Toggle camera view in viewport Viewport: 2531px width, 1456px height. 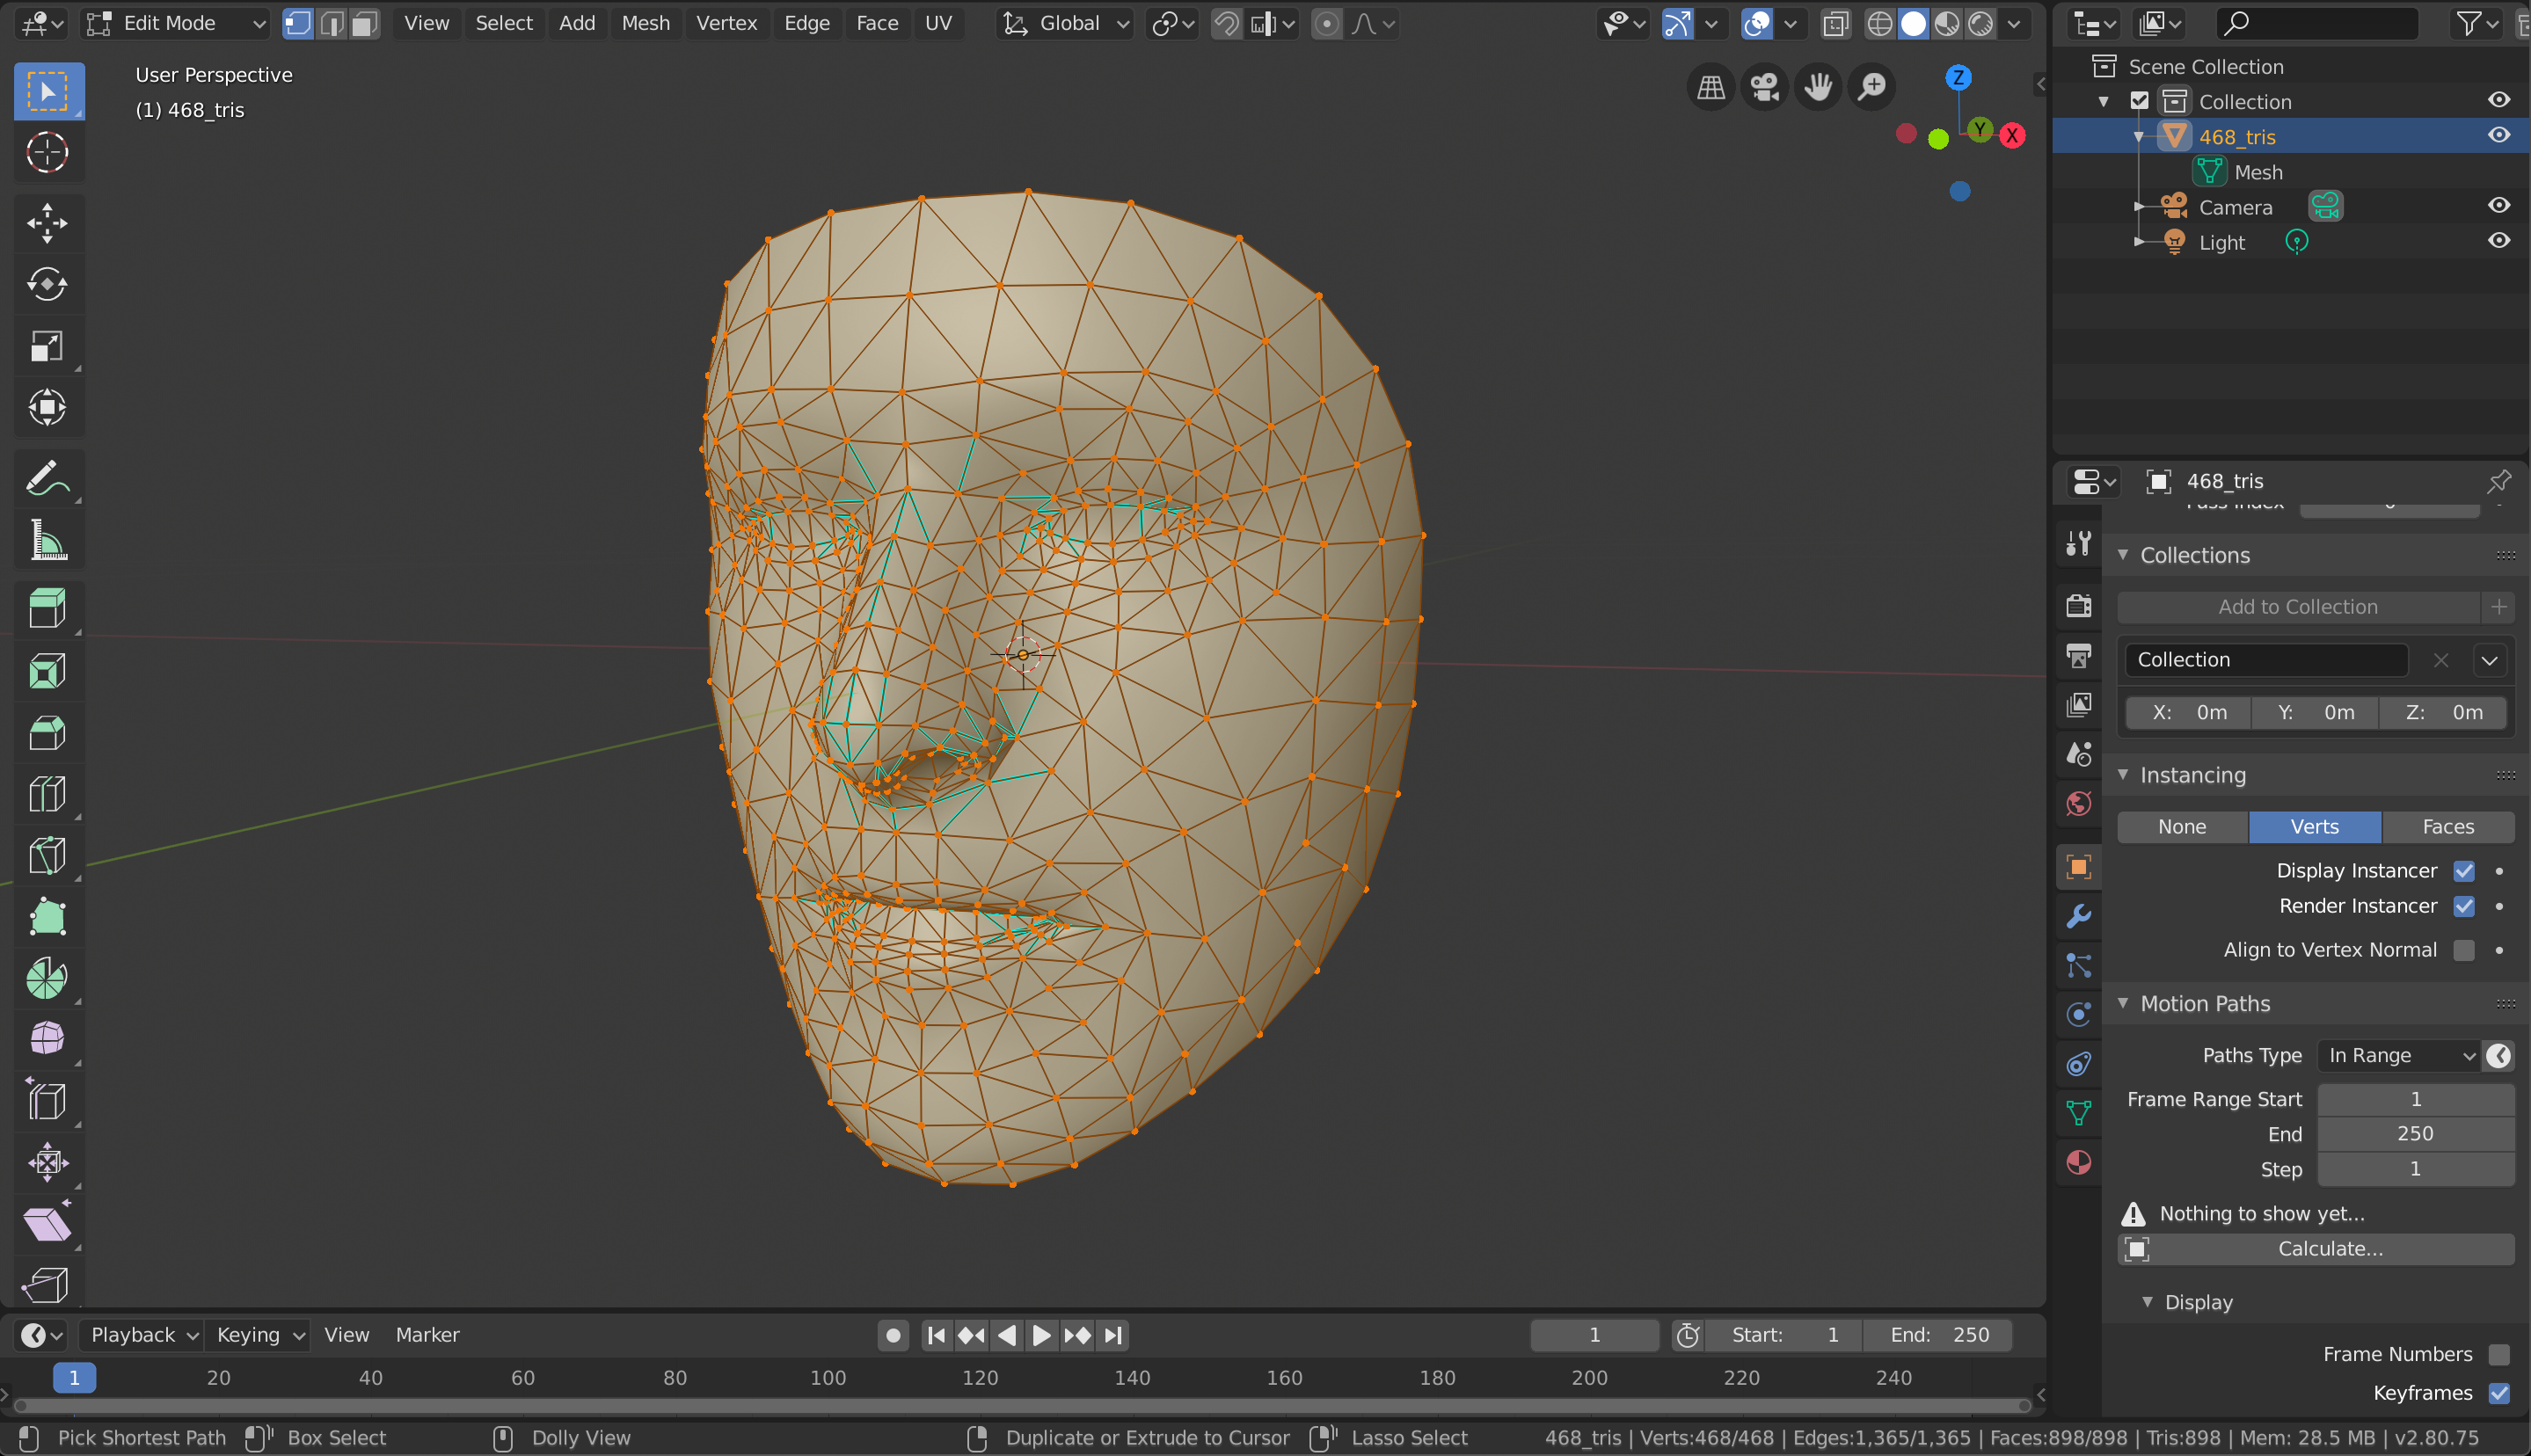click(x=1764, y=87)
